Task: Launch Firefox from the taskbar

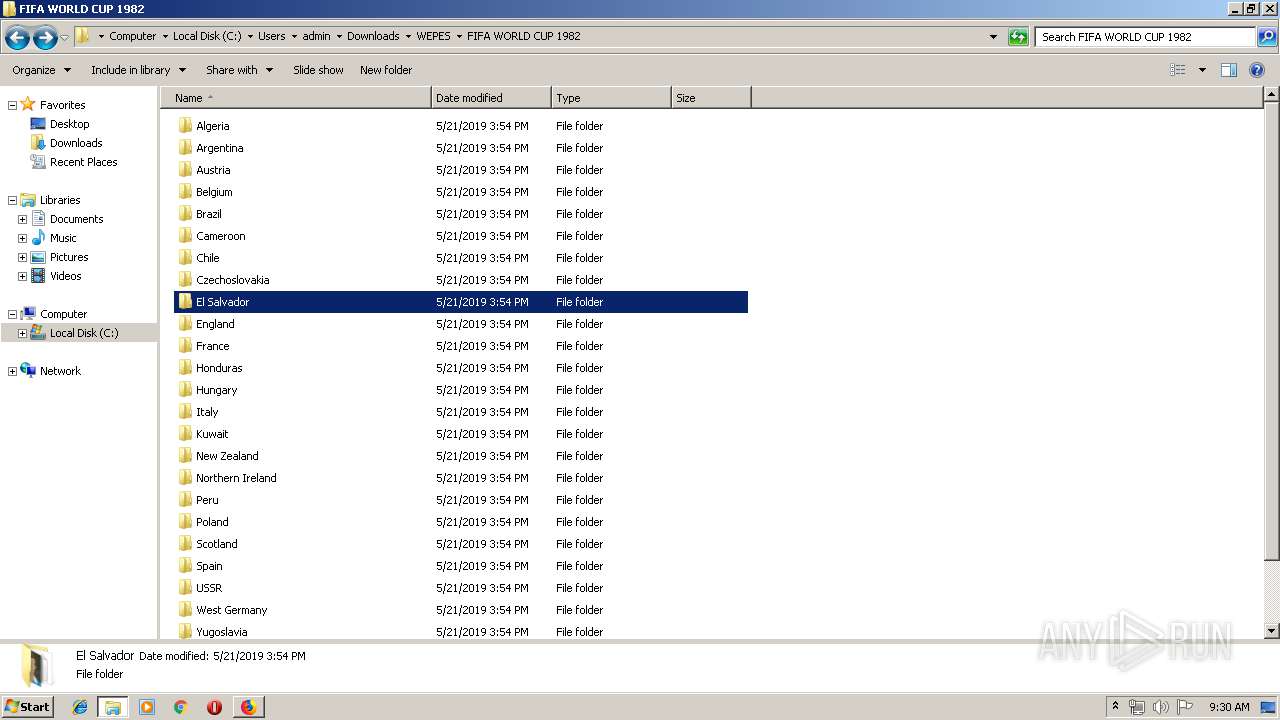Action: point(248,707)
